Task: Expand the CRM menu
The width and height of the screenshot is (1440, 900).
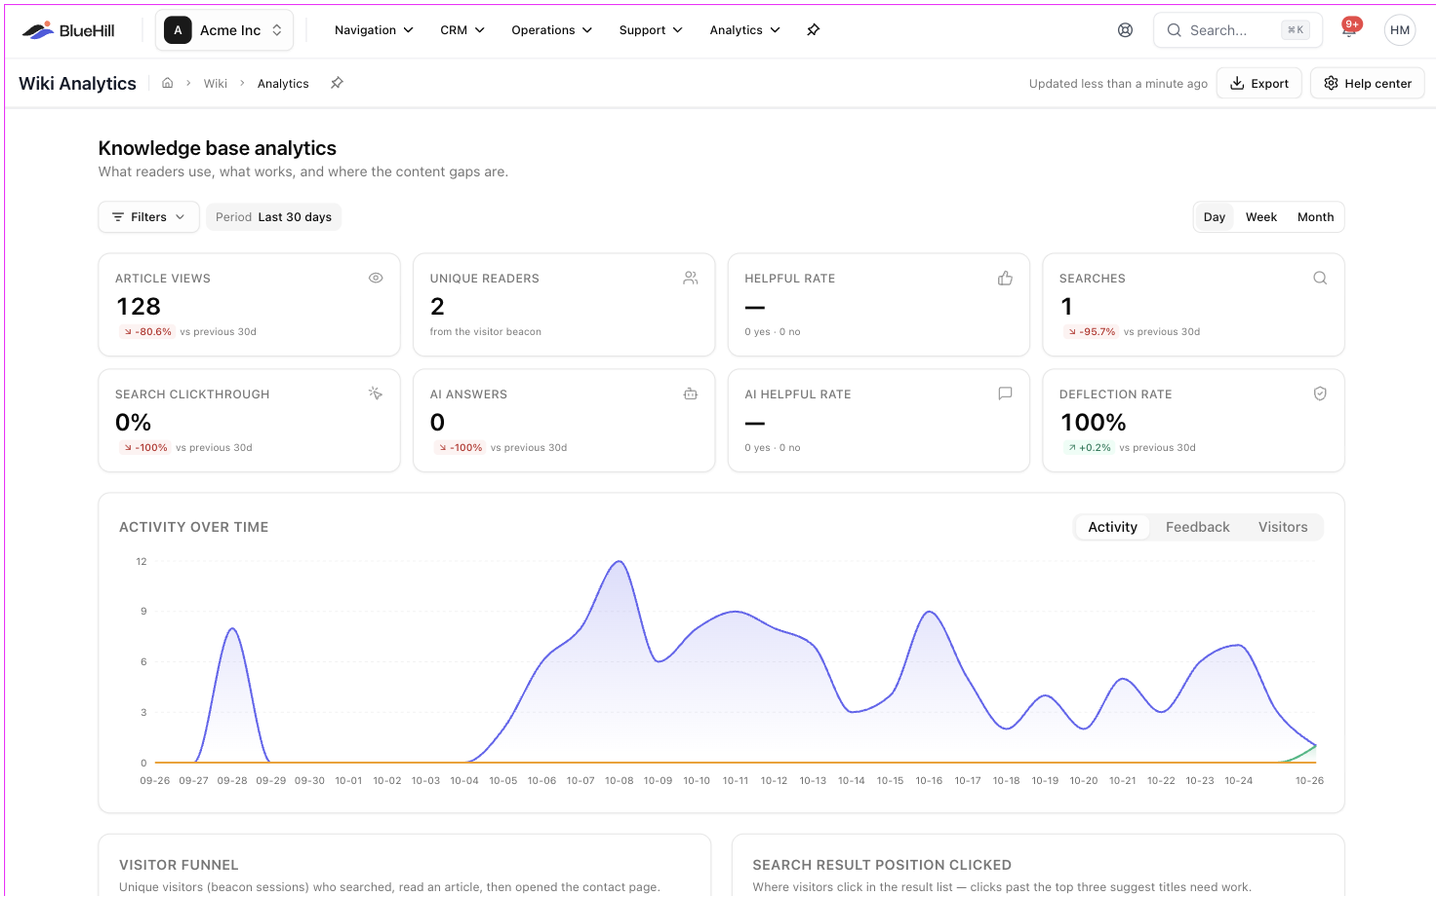Action: (x=462, y=30)
